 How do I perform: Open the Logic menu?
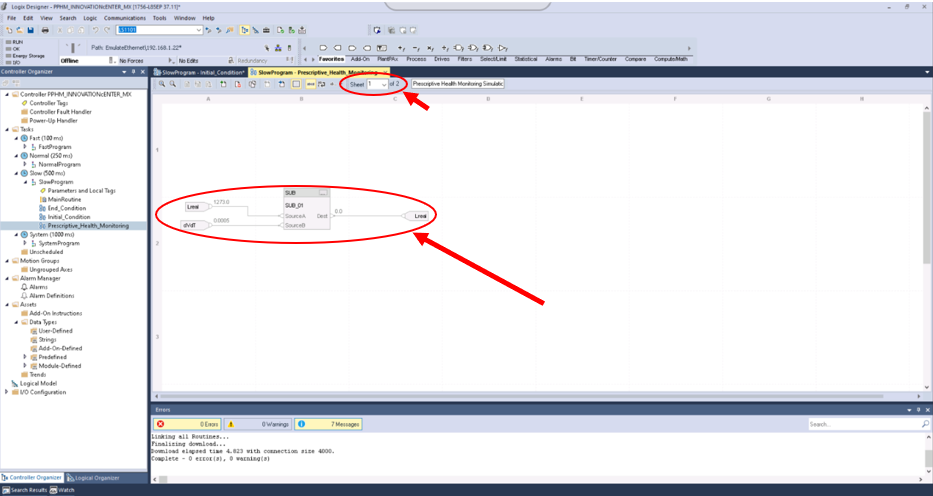[90, 18]
